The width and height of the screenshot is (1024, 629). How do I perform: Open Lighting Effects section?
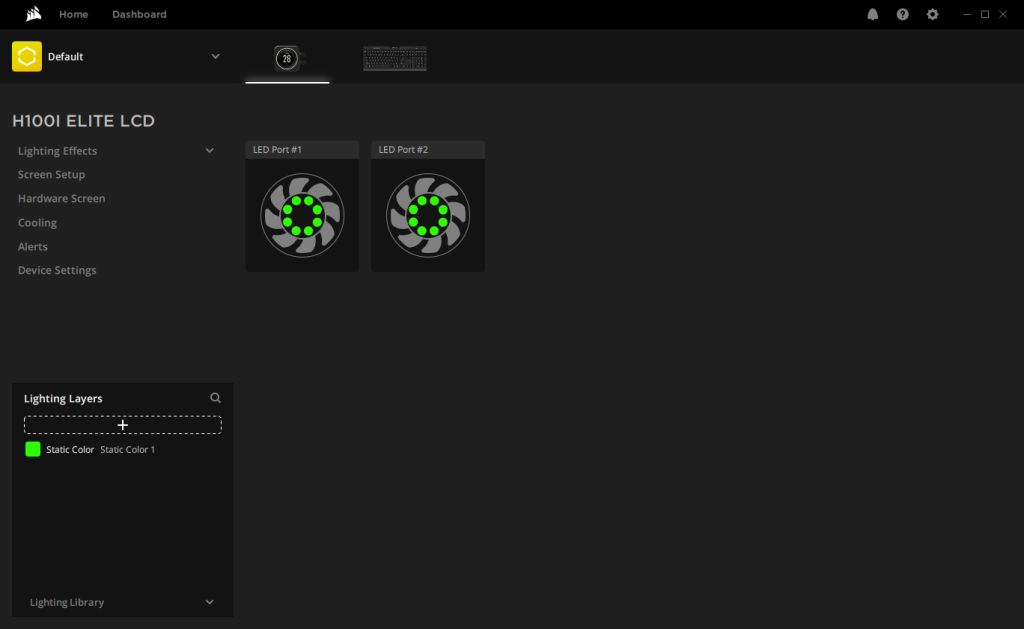(x=57, y=151)
